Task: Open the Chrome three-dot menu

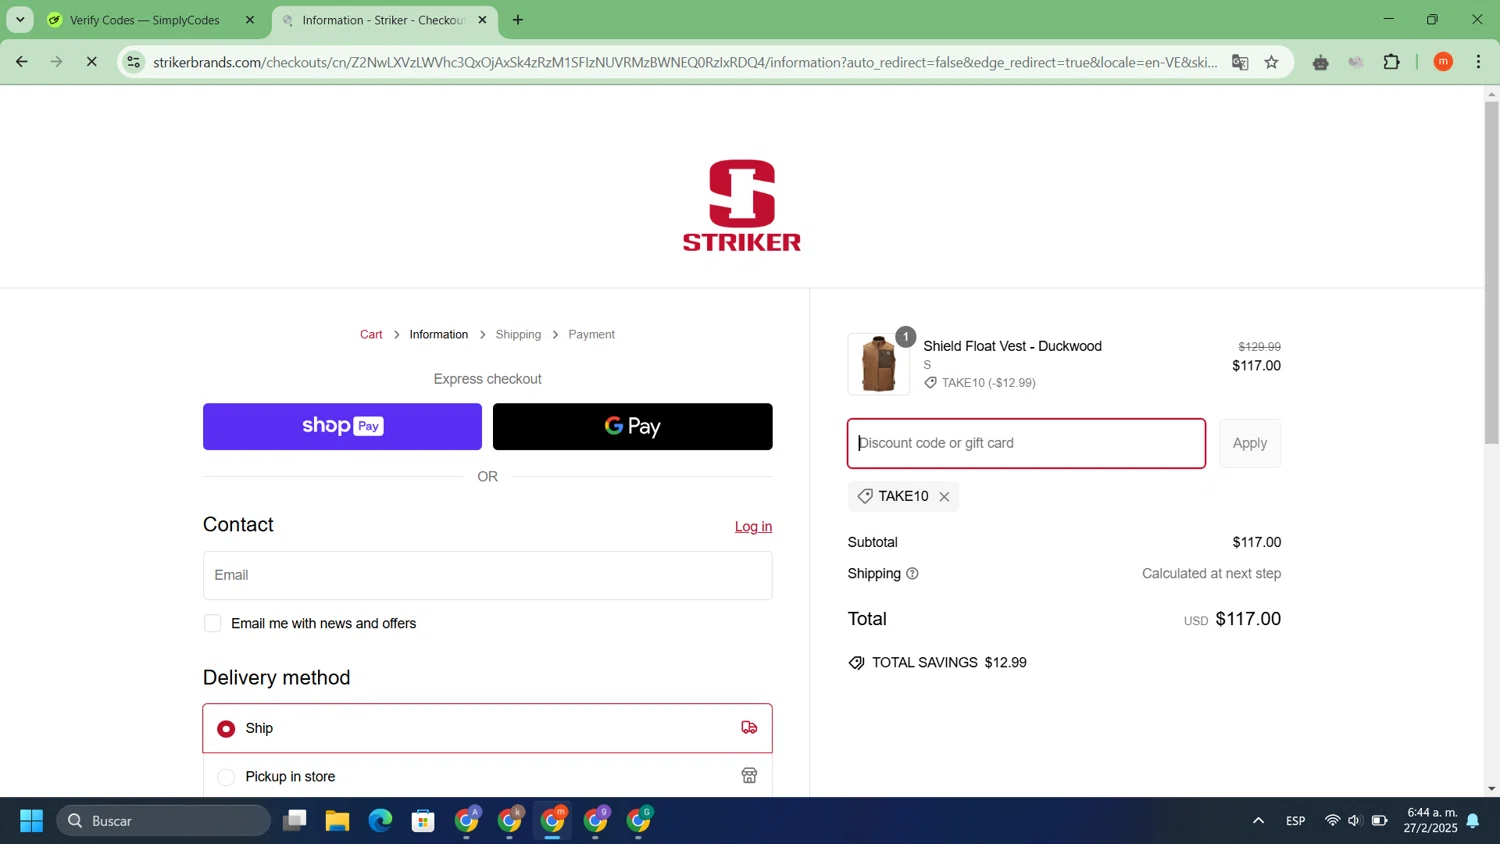Action: [1478, 62]
